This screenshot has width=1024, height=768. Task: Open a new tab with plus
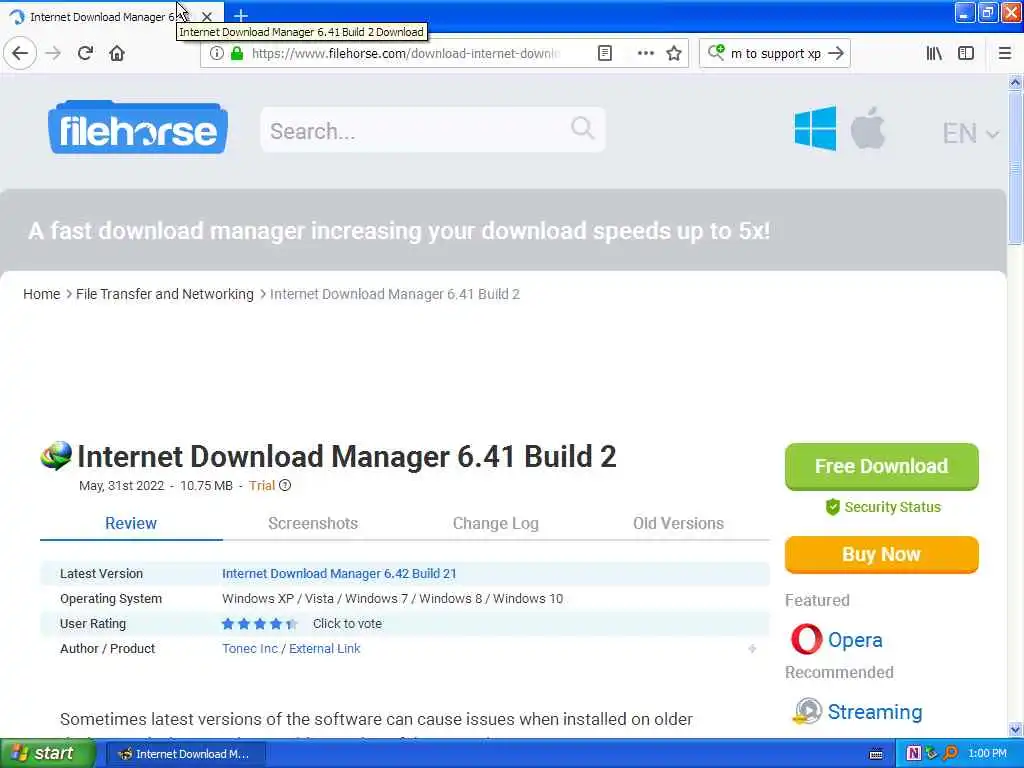tap(240, 16)
